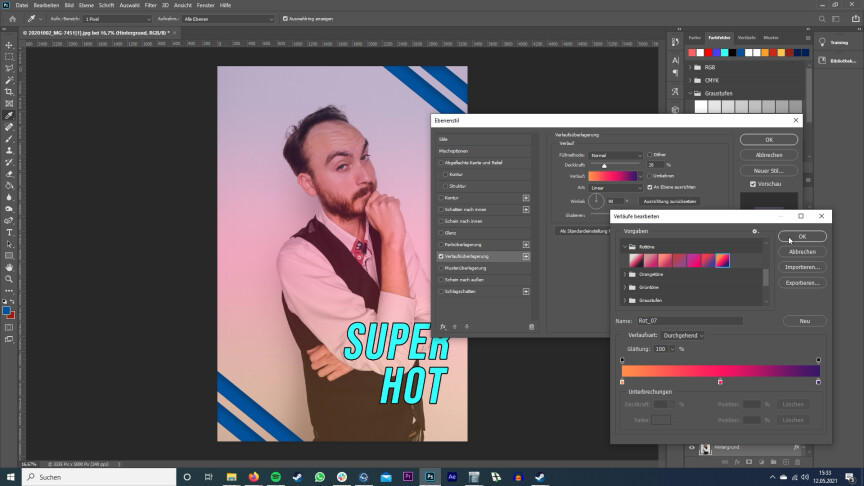The height and width of the screenshot is (486, 864).
Task: Click the gradient Name text field
Action: tap(688, 321)
